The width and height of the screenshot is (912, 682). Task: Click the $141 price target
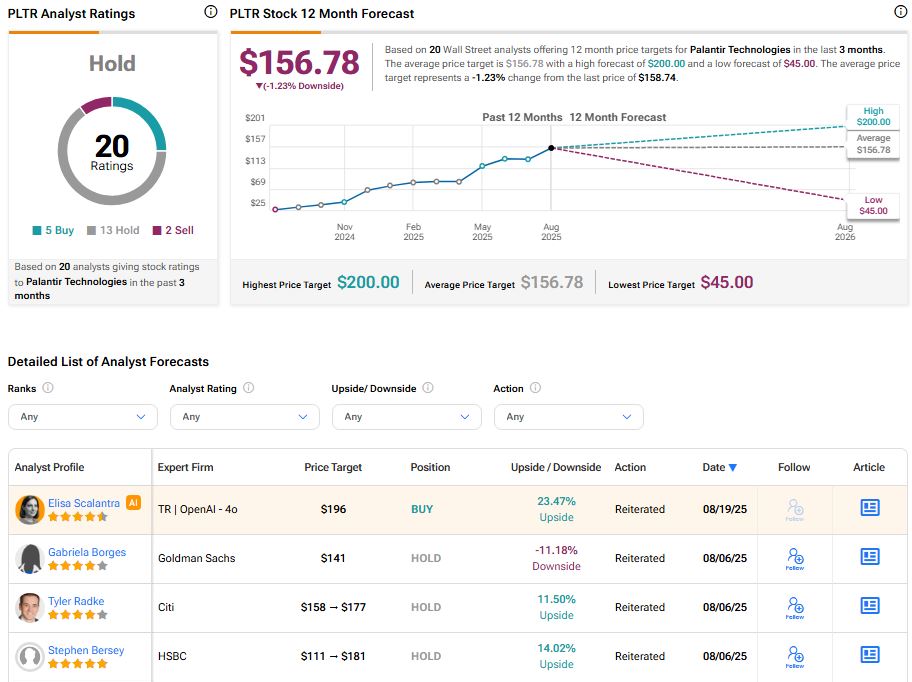(x=333, y=558)
